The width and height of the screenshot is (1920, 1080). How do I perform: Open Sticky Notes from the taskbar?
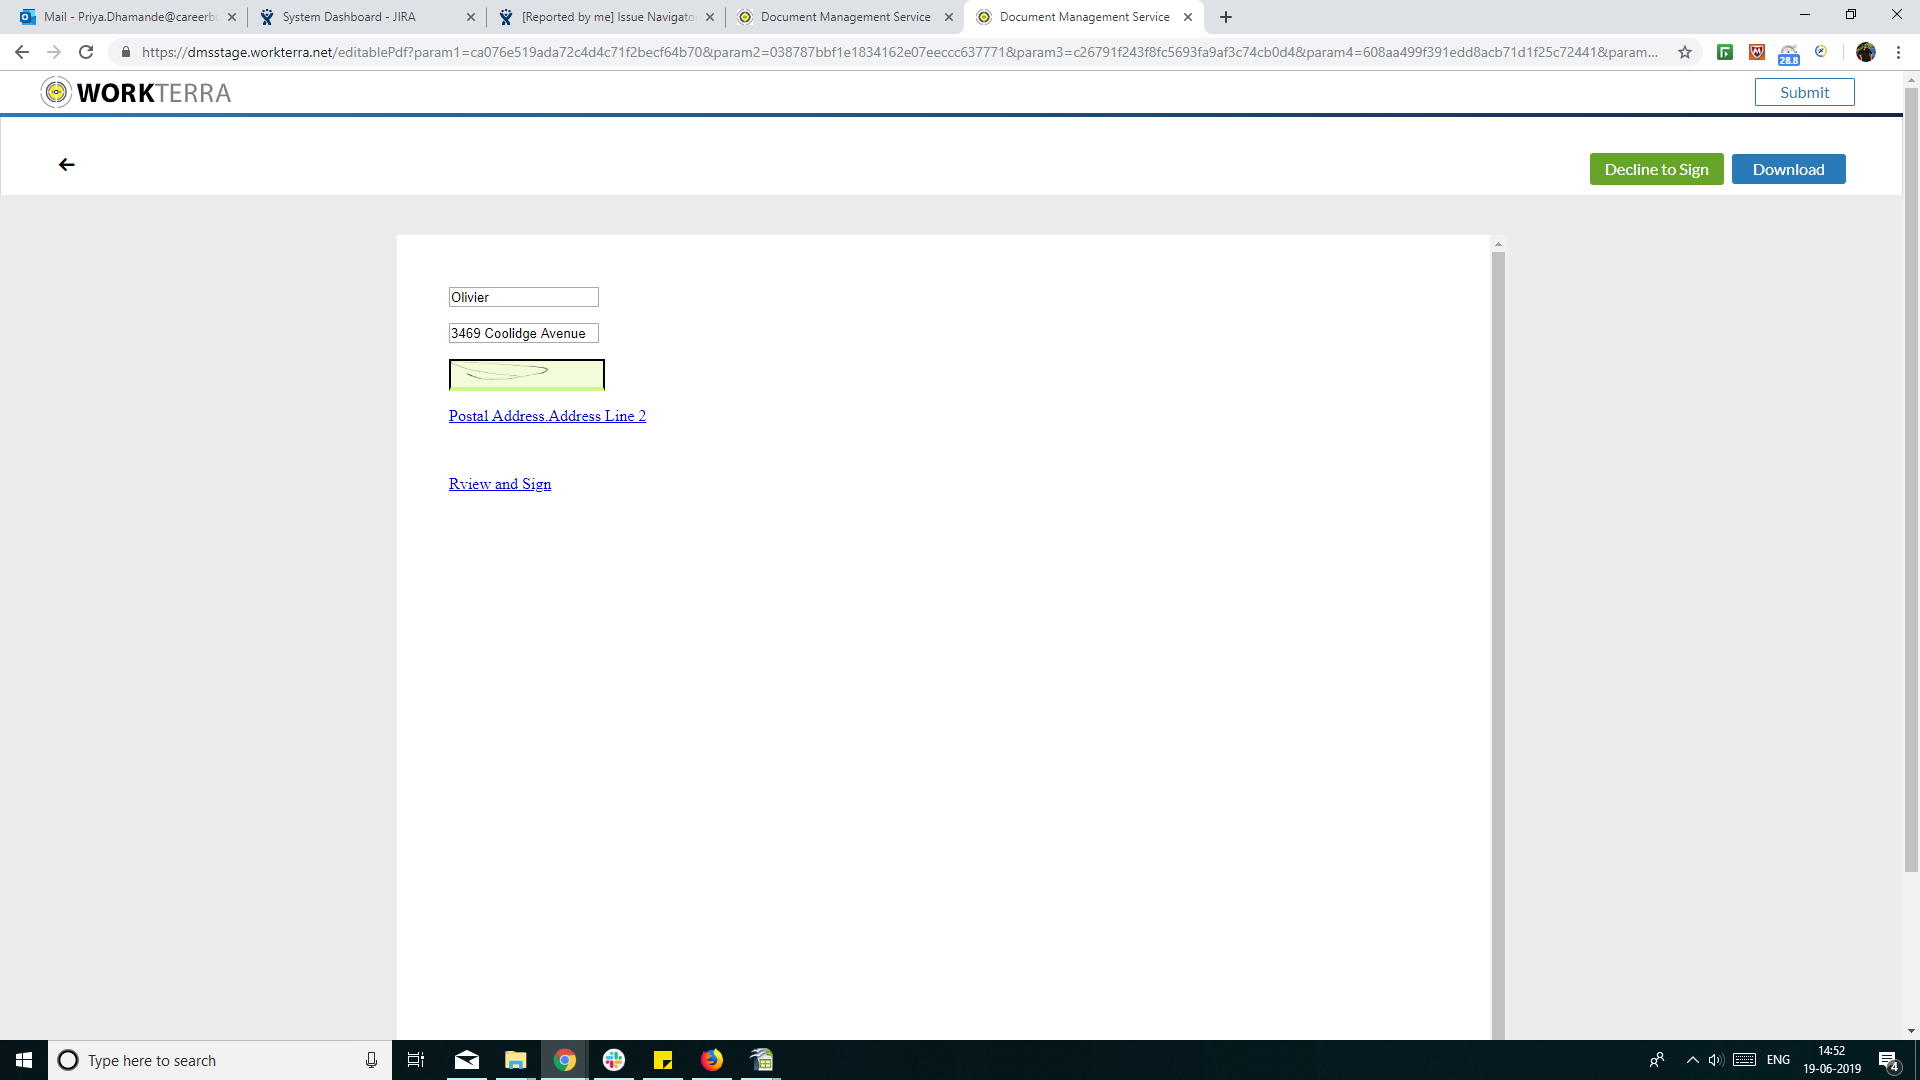pos(663,1060)
